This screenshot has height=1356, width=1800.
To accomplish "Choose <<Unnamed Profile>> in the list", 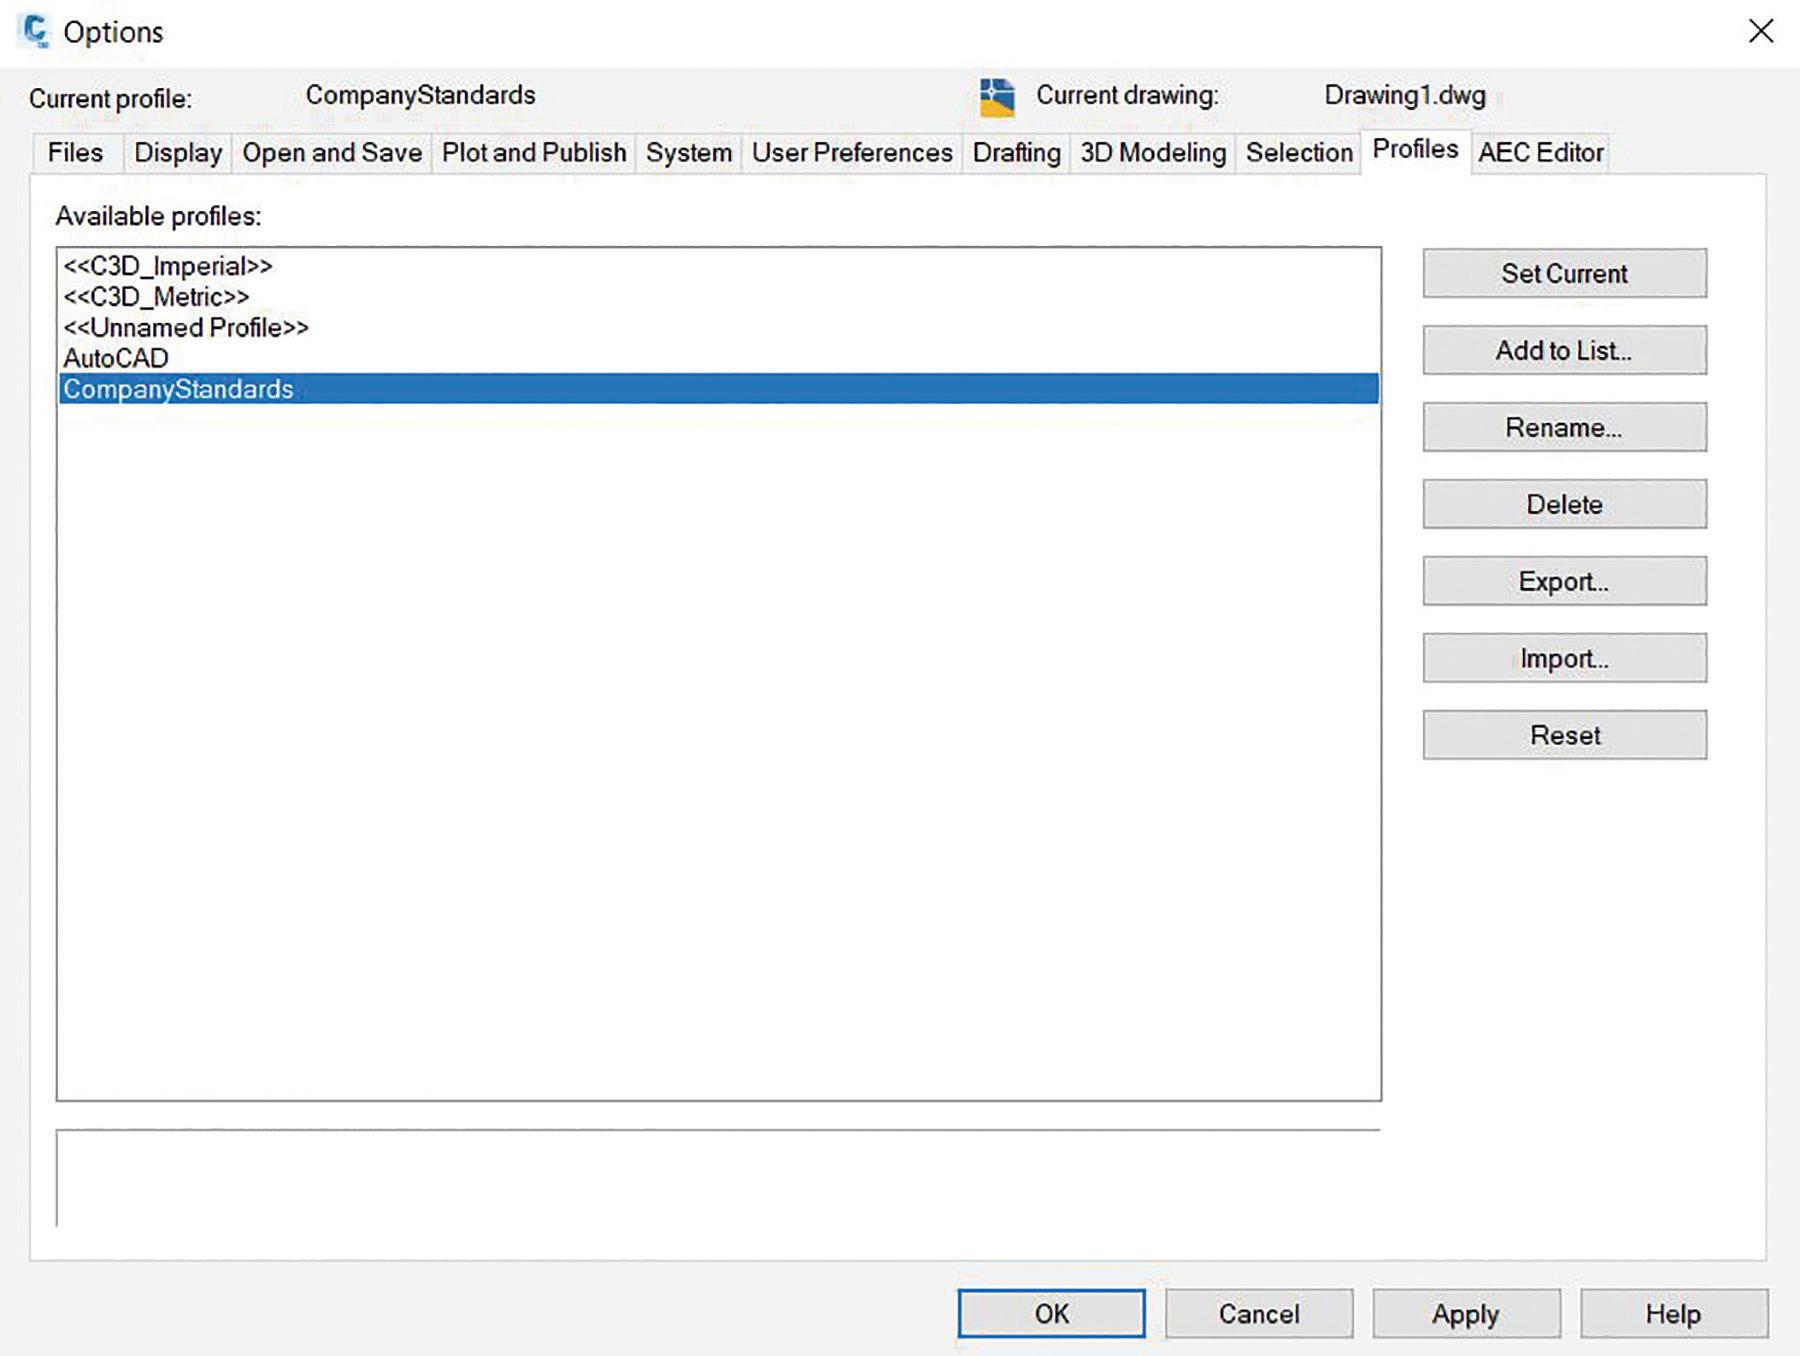I will point(718,328).
